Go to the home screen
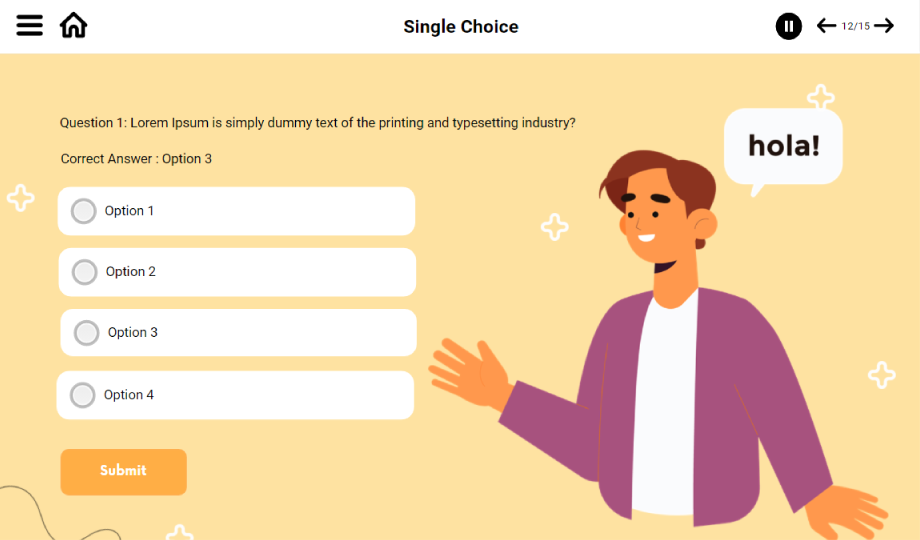The width and height of the screenshot is (920, 540). click(73, 26)
